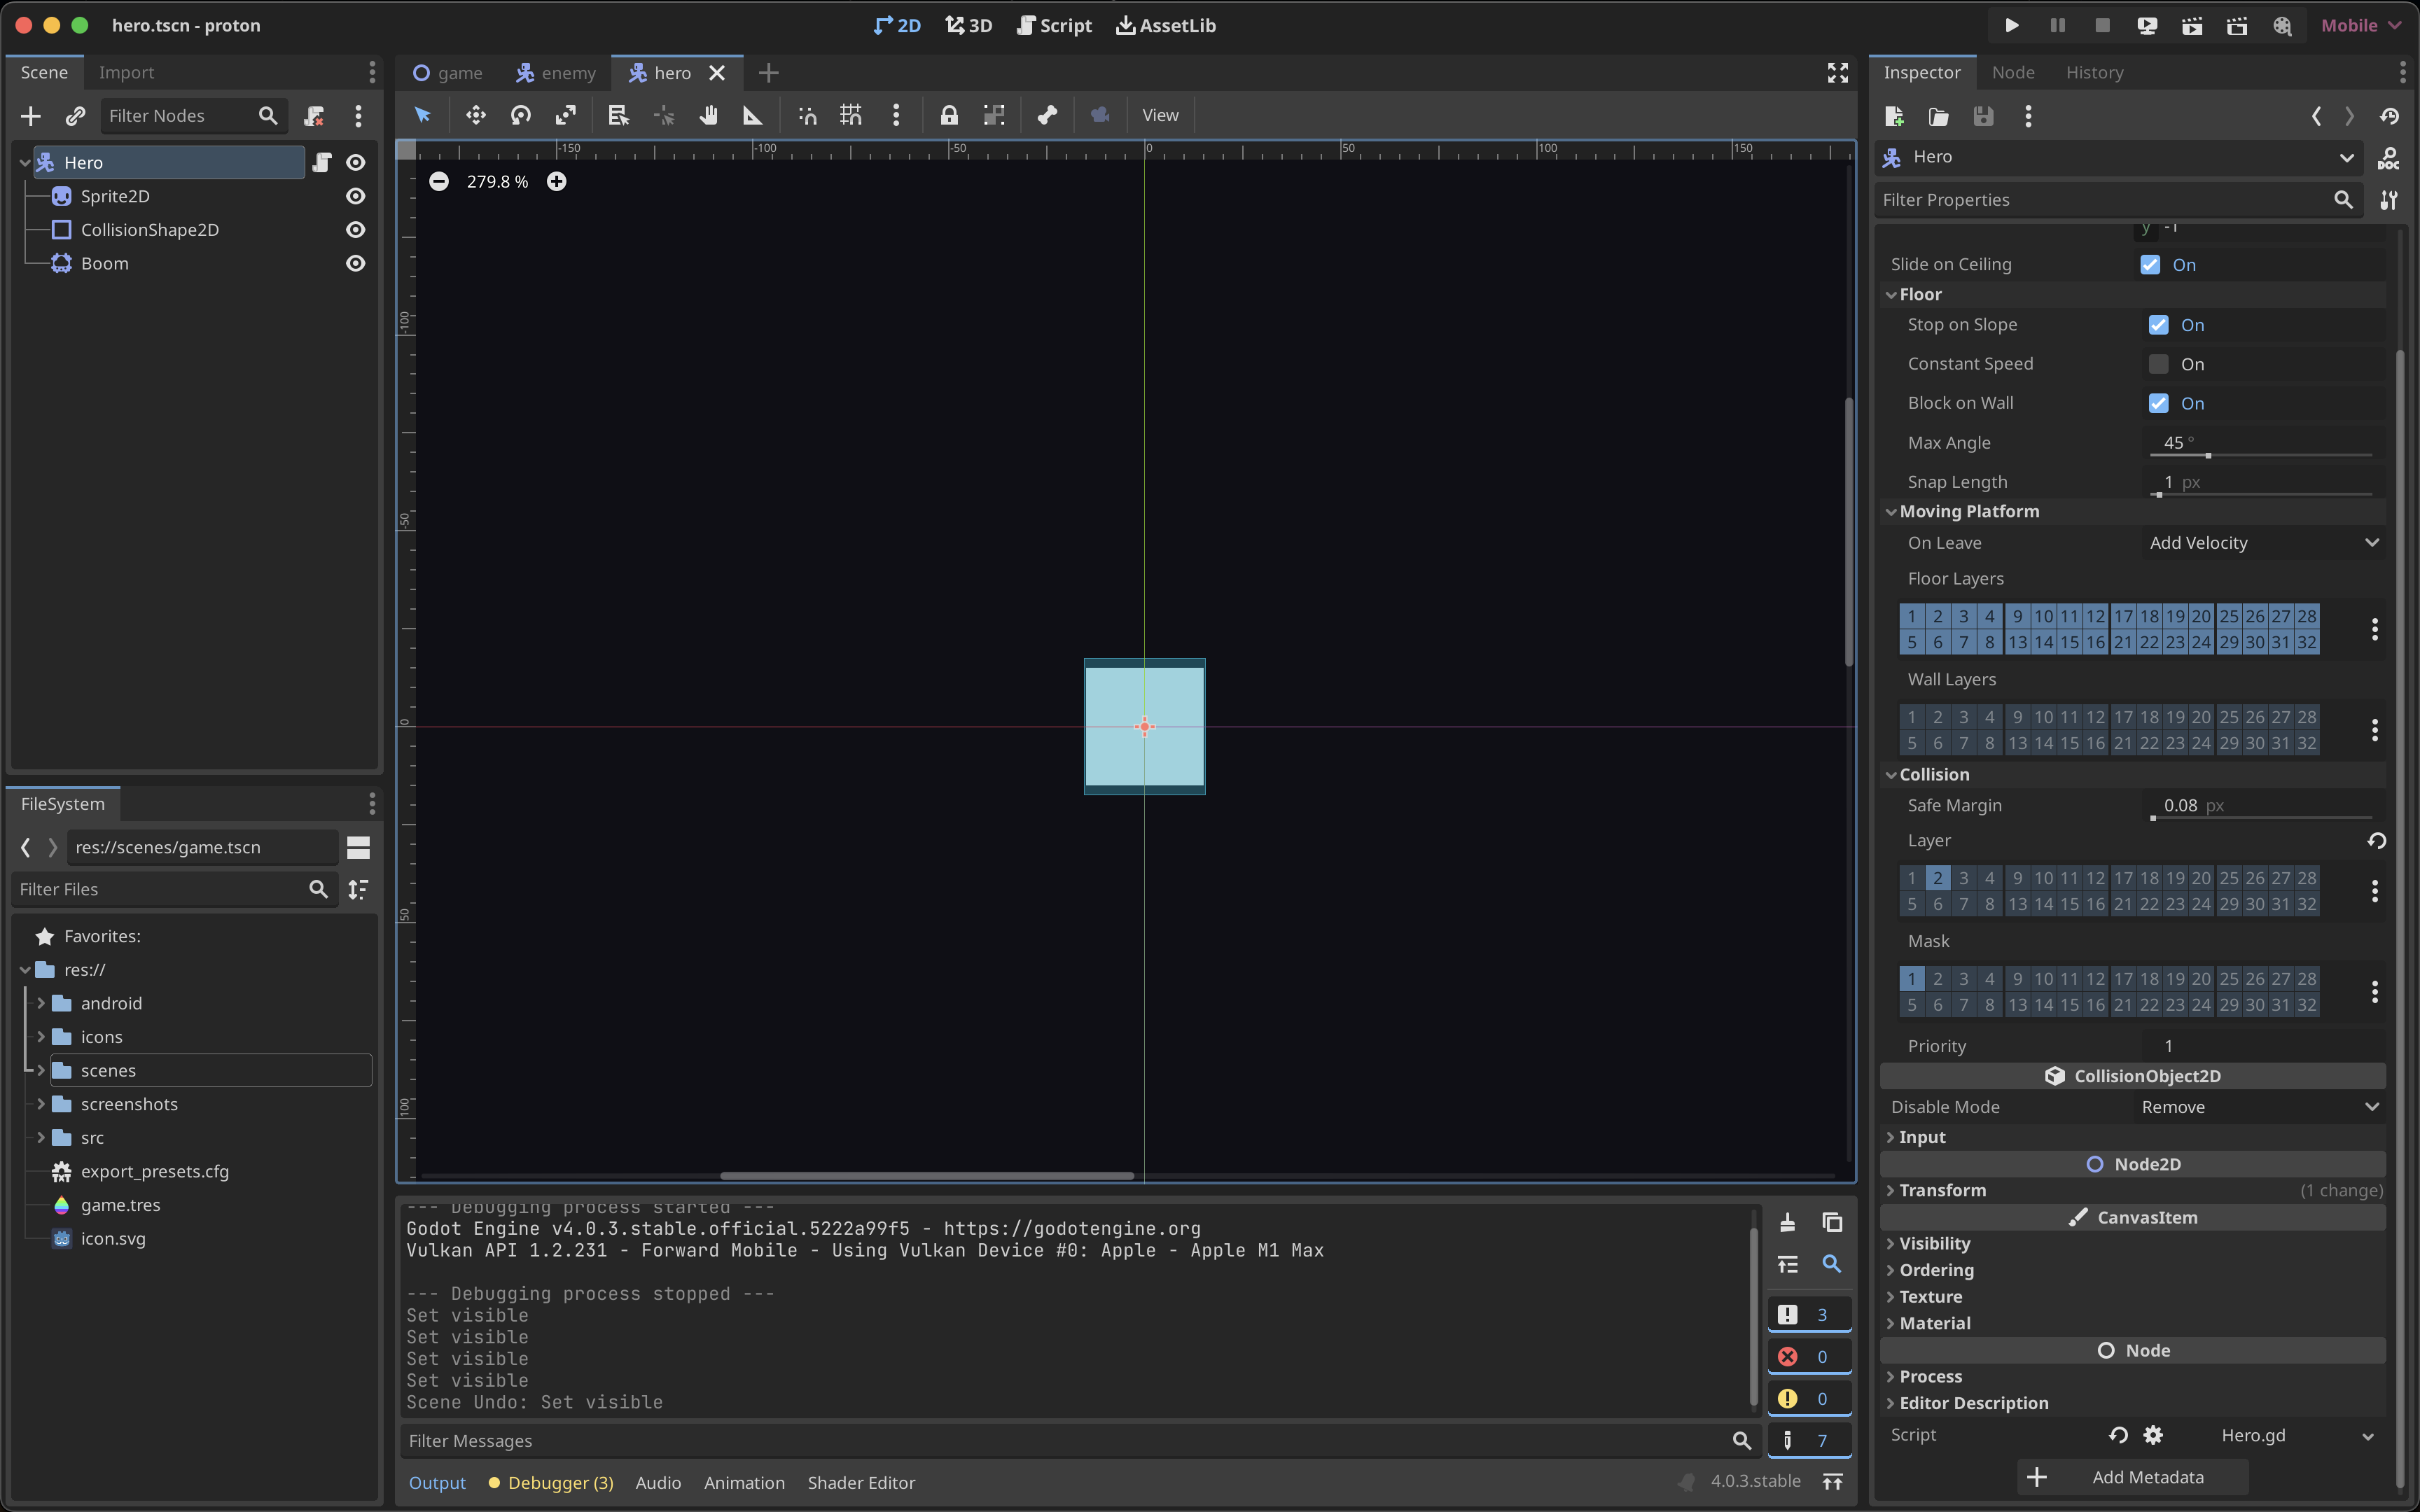
Task: Click the attach script icon in Scene dock
Action: (314, 116)
